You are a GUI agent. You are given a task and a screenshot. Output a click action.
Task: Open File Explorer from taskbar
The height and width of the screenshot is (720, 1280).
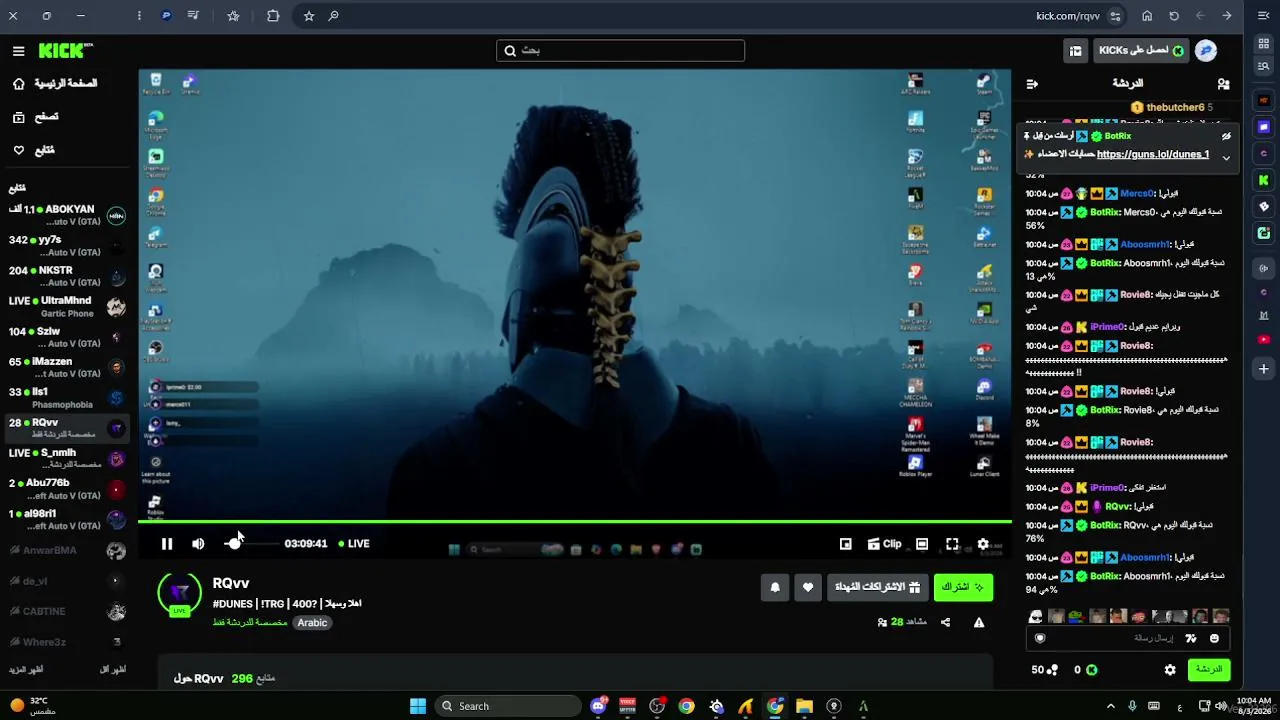pos(804,706)
